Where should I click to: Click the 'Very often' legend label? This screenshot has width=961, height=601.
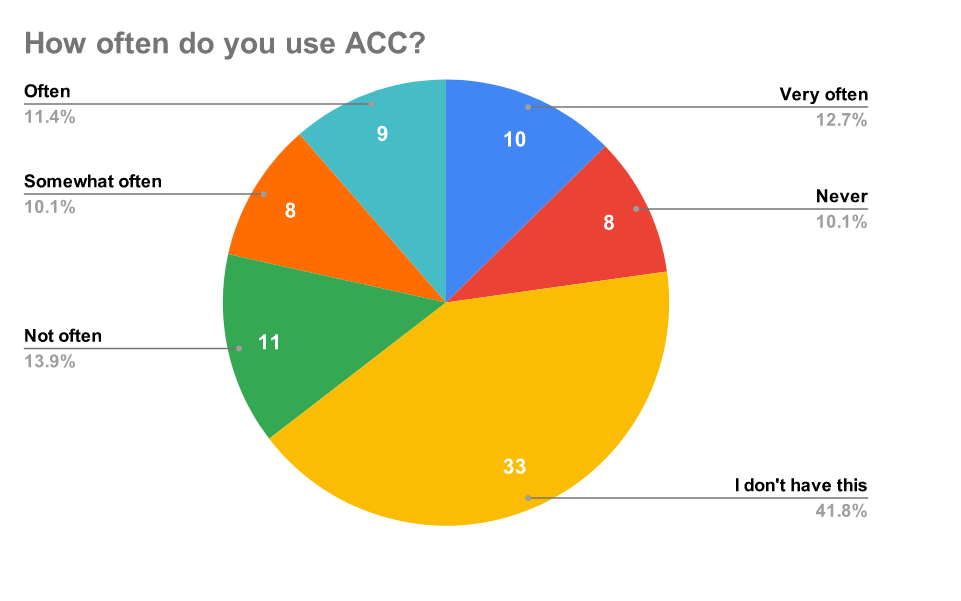824,95
